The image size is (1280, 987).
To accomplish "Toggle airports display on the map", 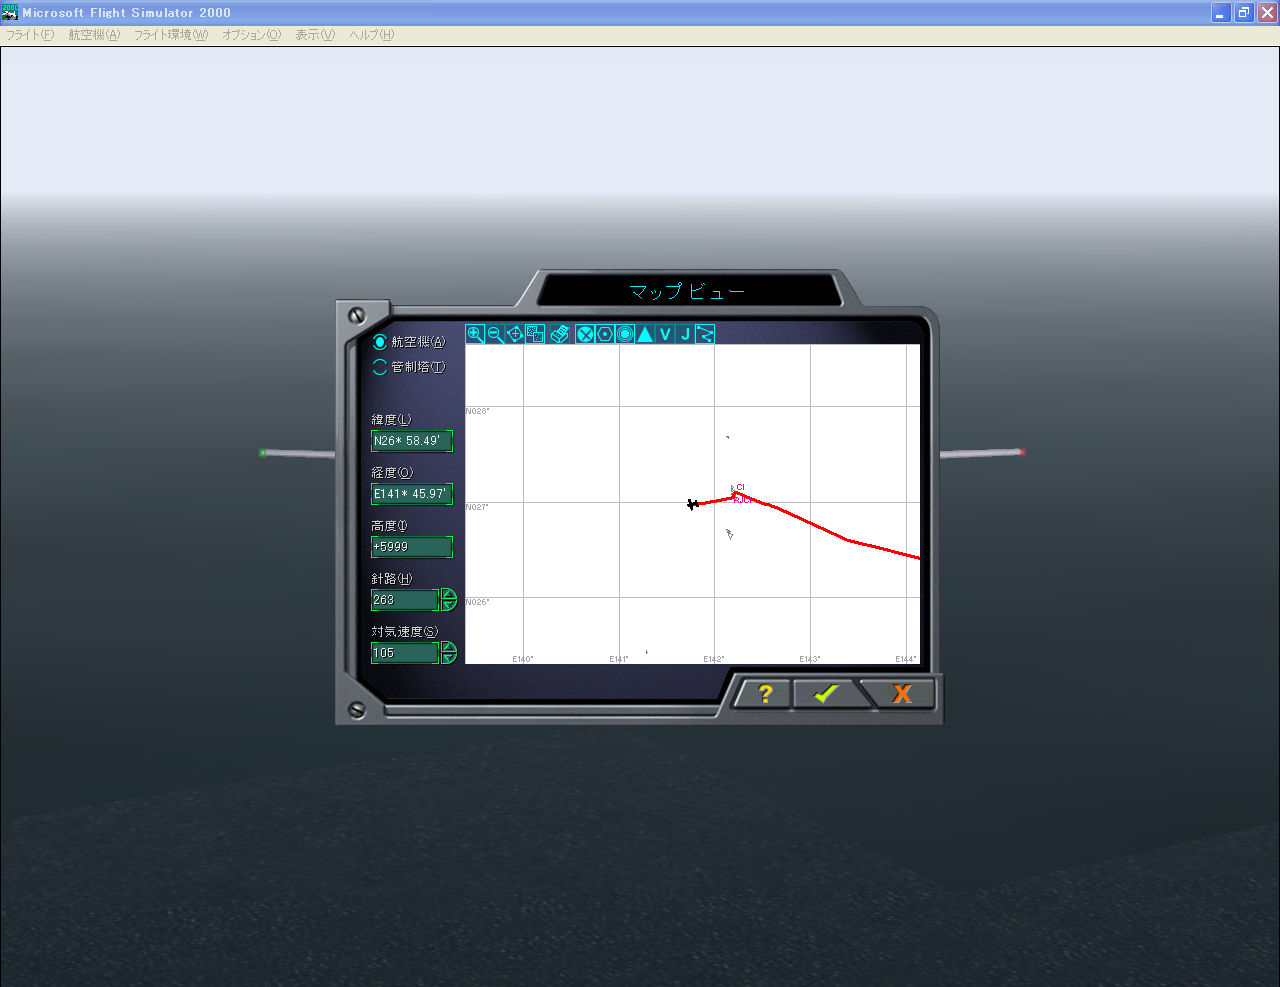I will [585, 334].
